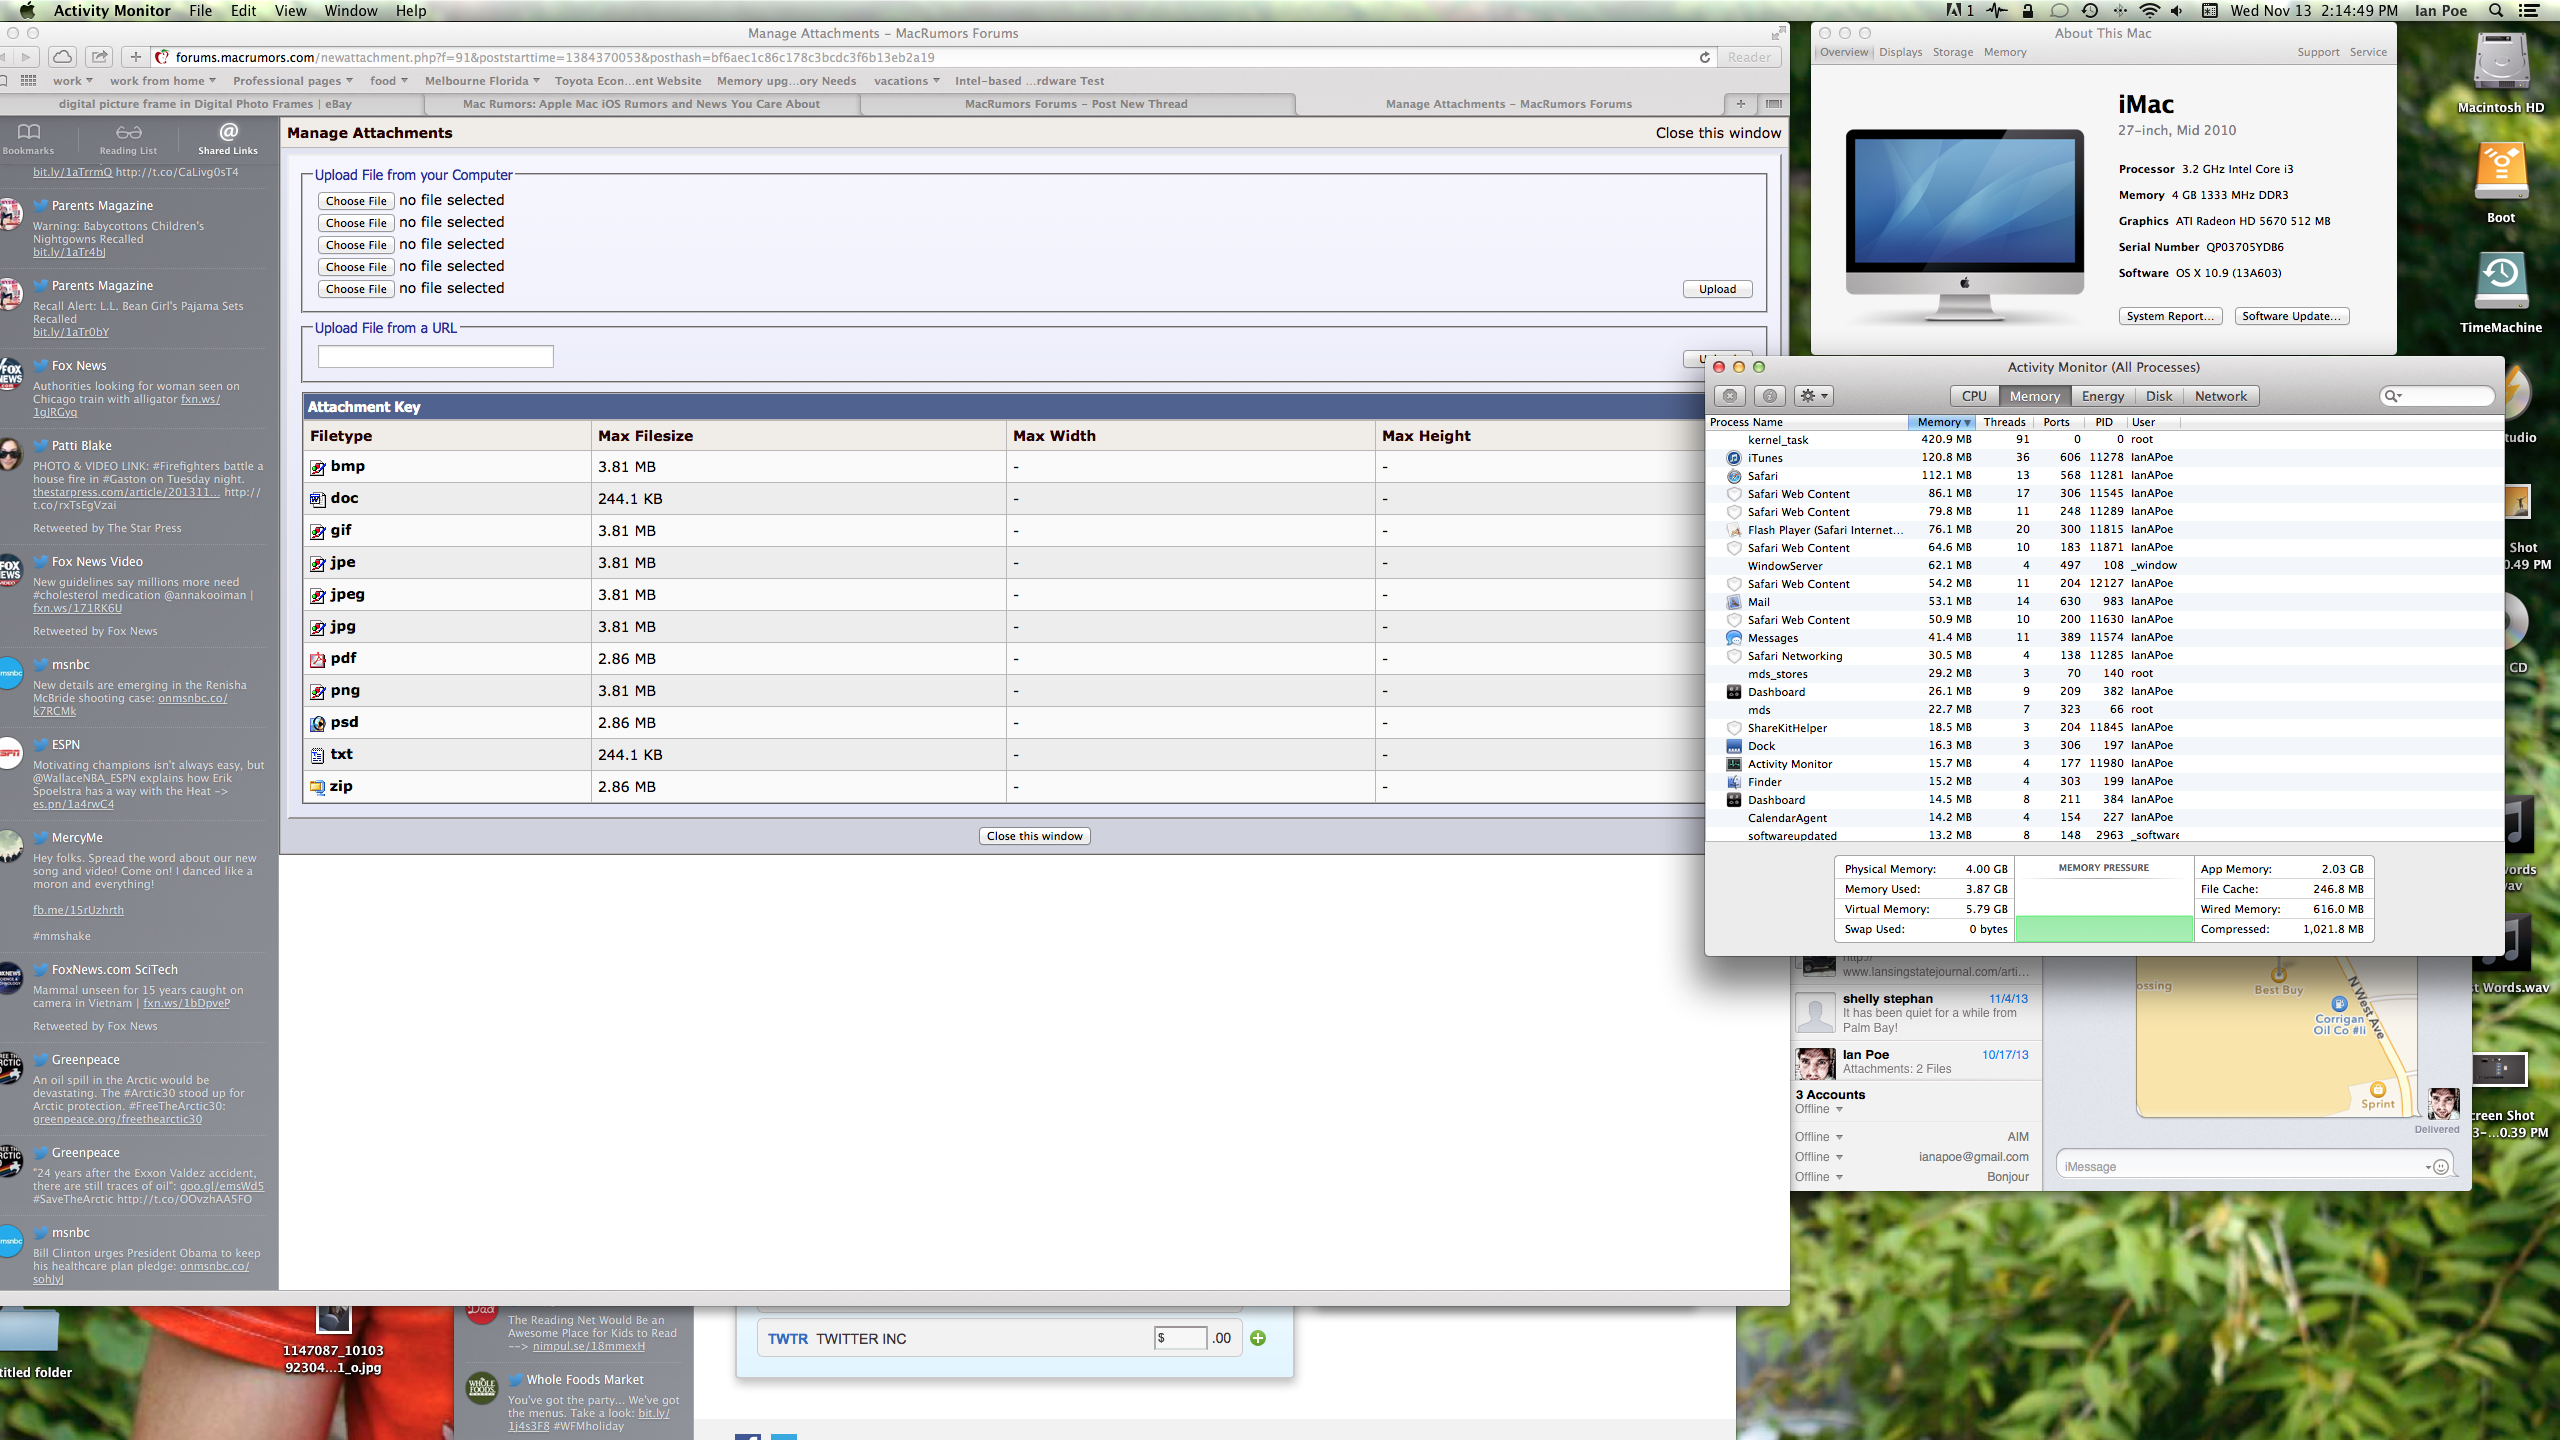This screenshot has width=2560, height=1440.
Task: Open the Storage tab in About This Mac
Action: [x=1953, y=52]
